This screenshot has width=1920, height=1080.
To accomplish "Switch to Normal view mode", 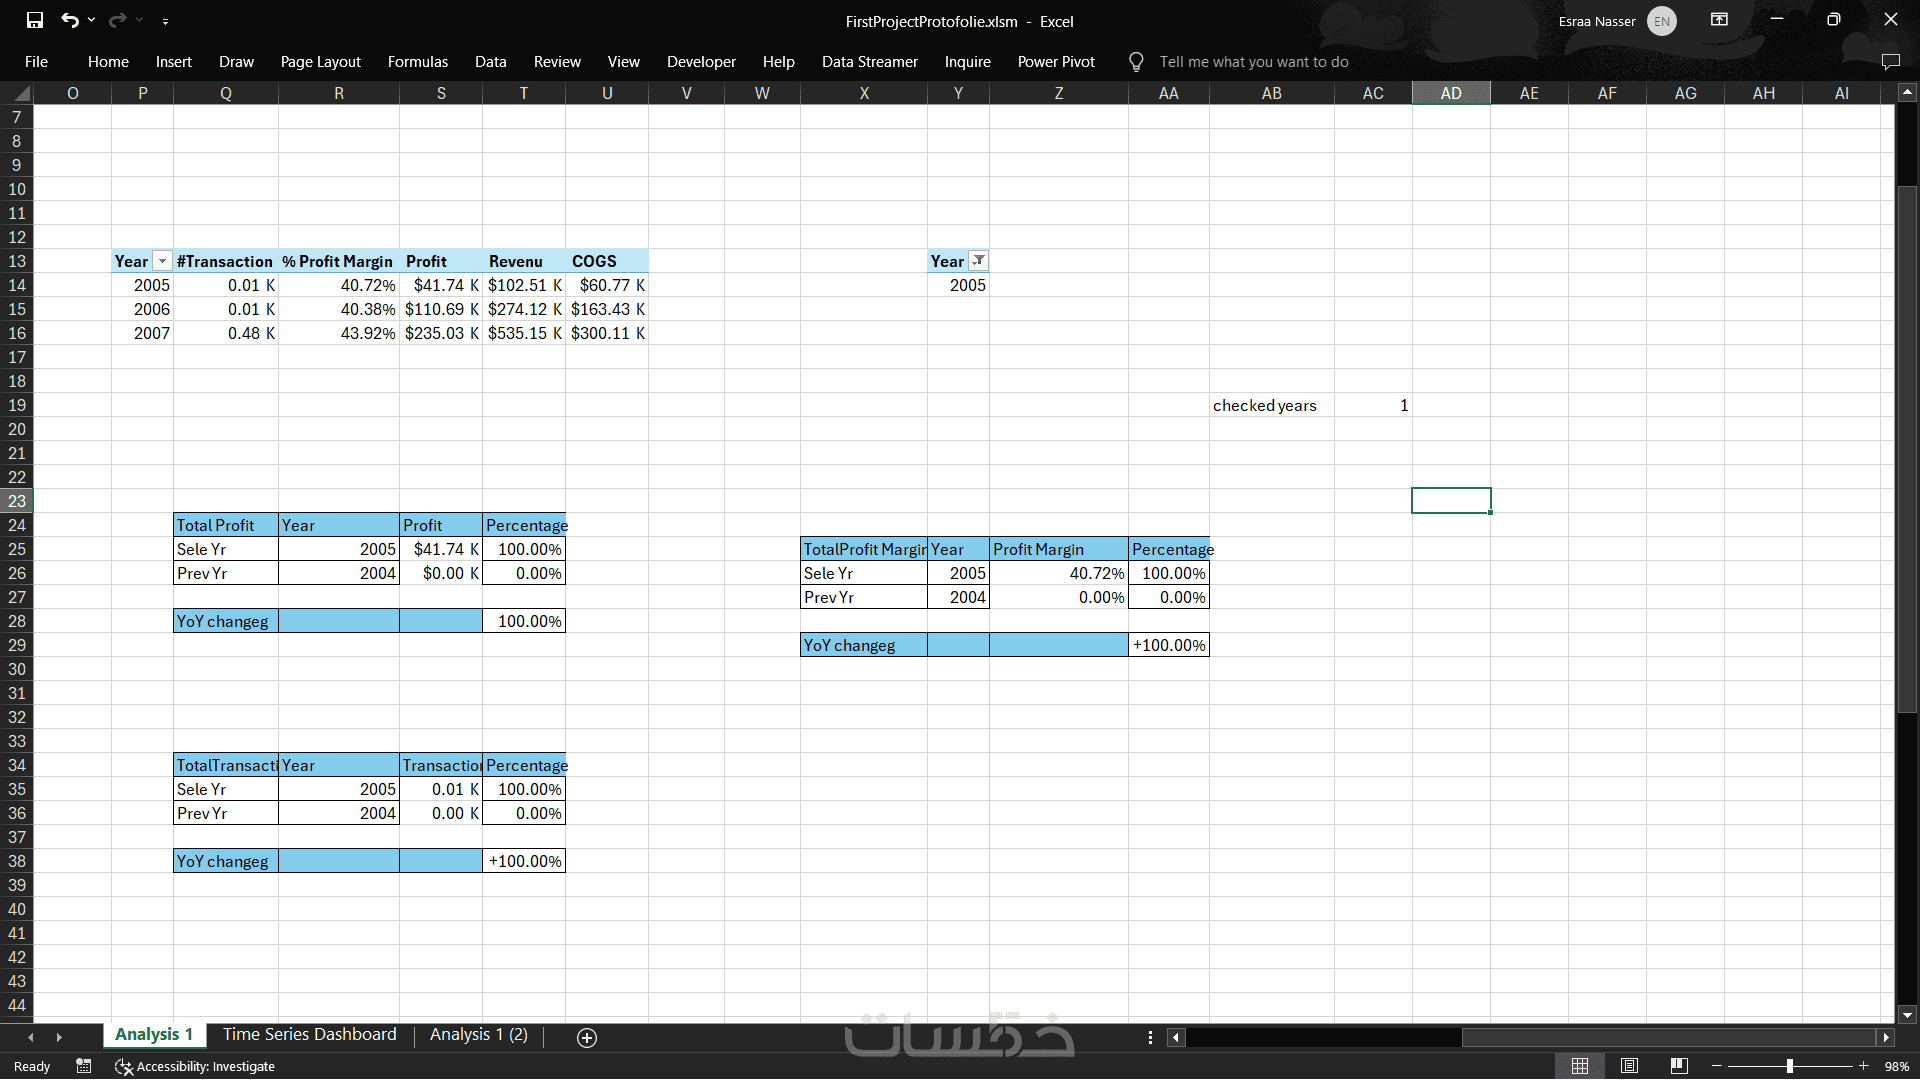I will (x=1580, y=1066).
